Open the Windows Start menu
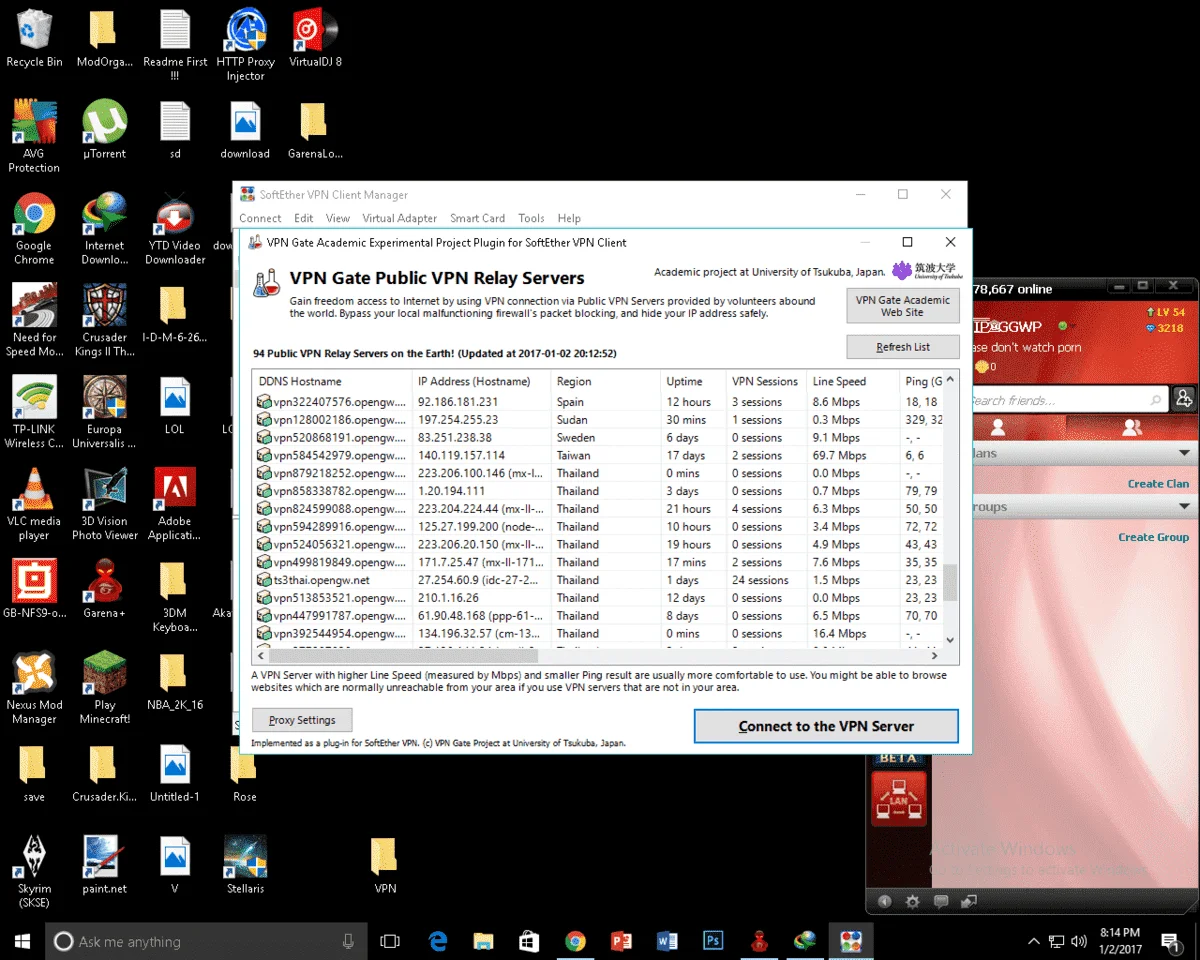Viewport: 1200px width, 960px height. pyautogui.click(x=22, y=940)
